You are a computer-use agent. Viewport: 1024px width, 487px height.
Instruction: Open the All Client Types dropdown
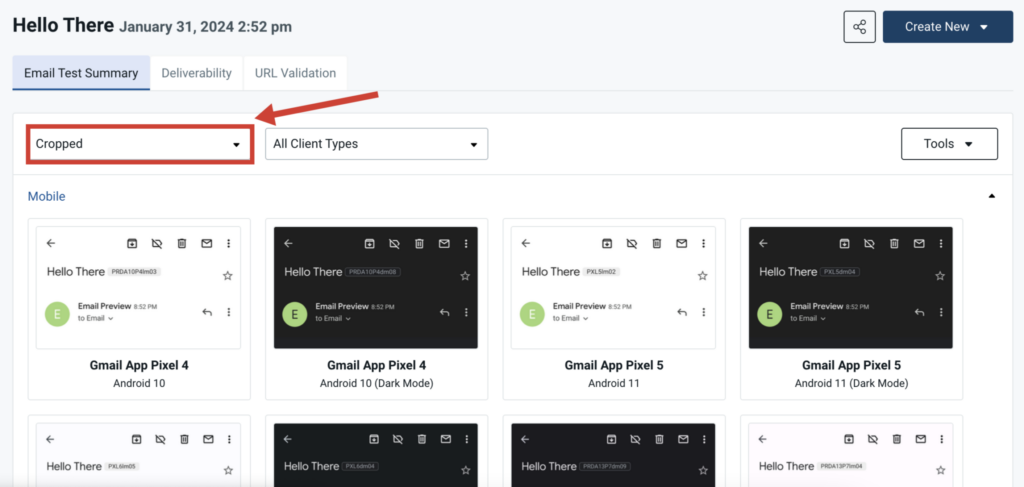pyautogui.click(x=376, y=144)
